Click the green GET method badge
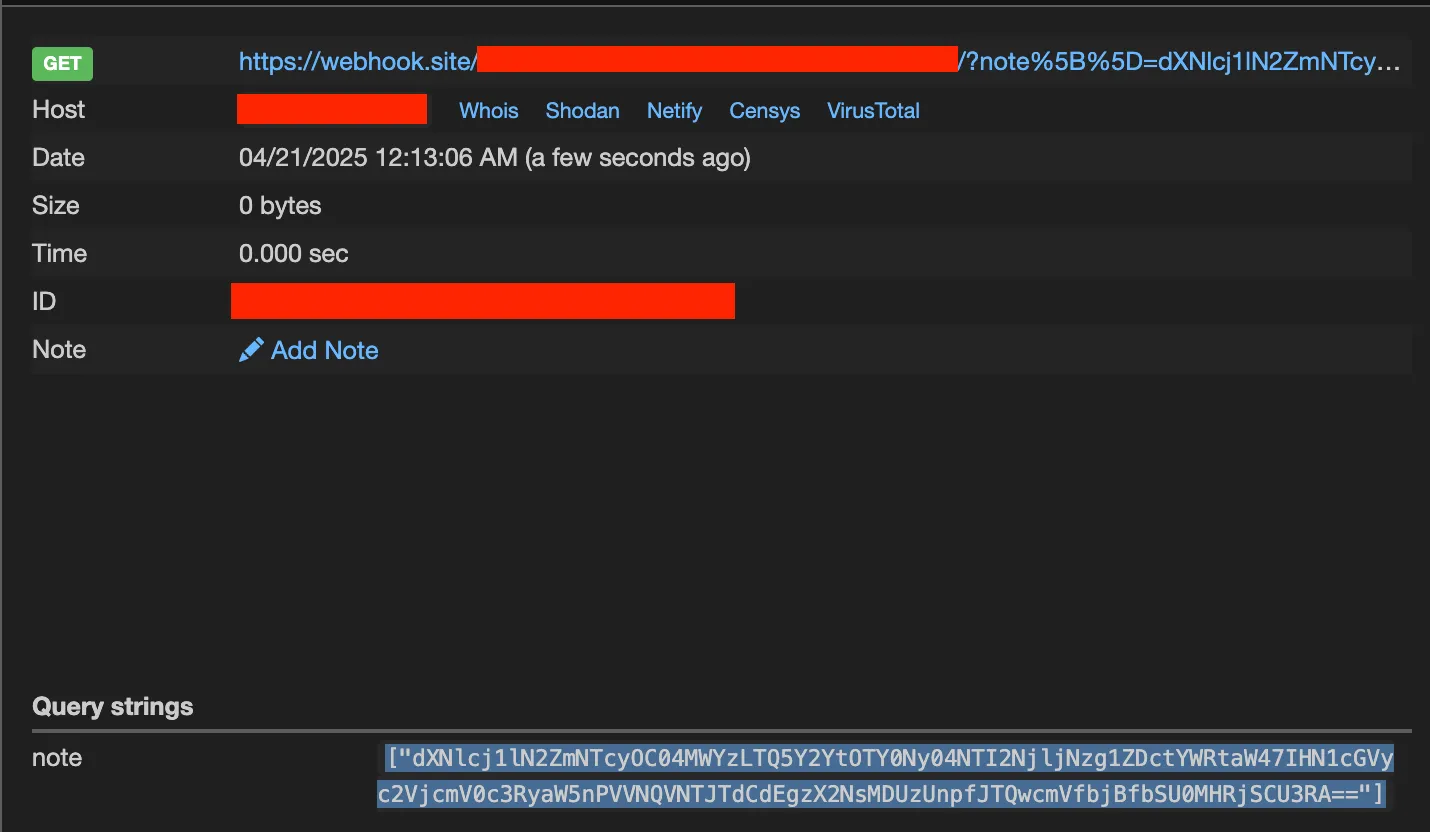Viewport: 1430px width, 832px height. click(62, 63)
